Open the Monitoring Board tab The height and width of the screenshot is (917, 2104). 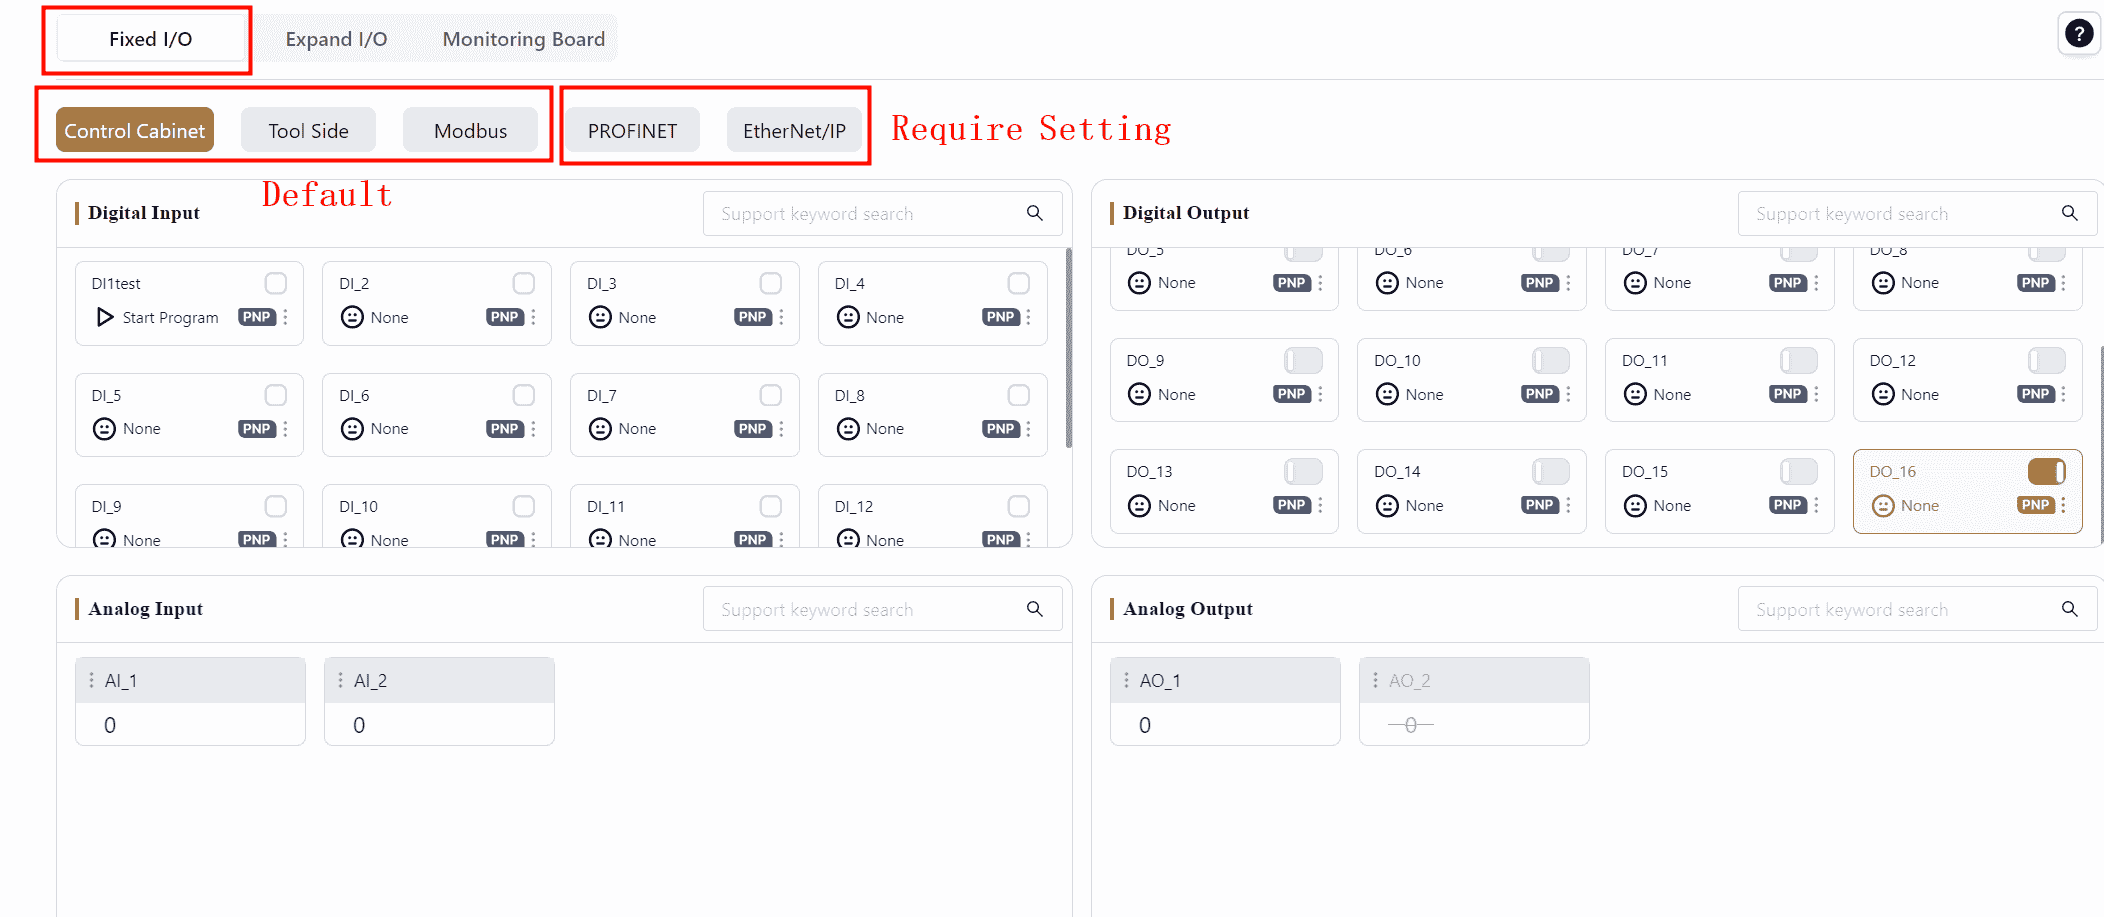[523, 39]
